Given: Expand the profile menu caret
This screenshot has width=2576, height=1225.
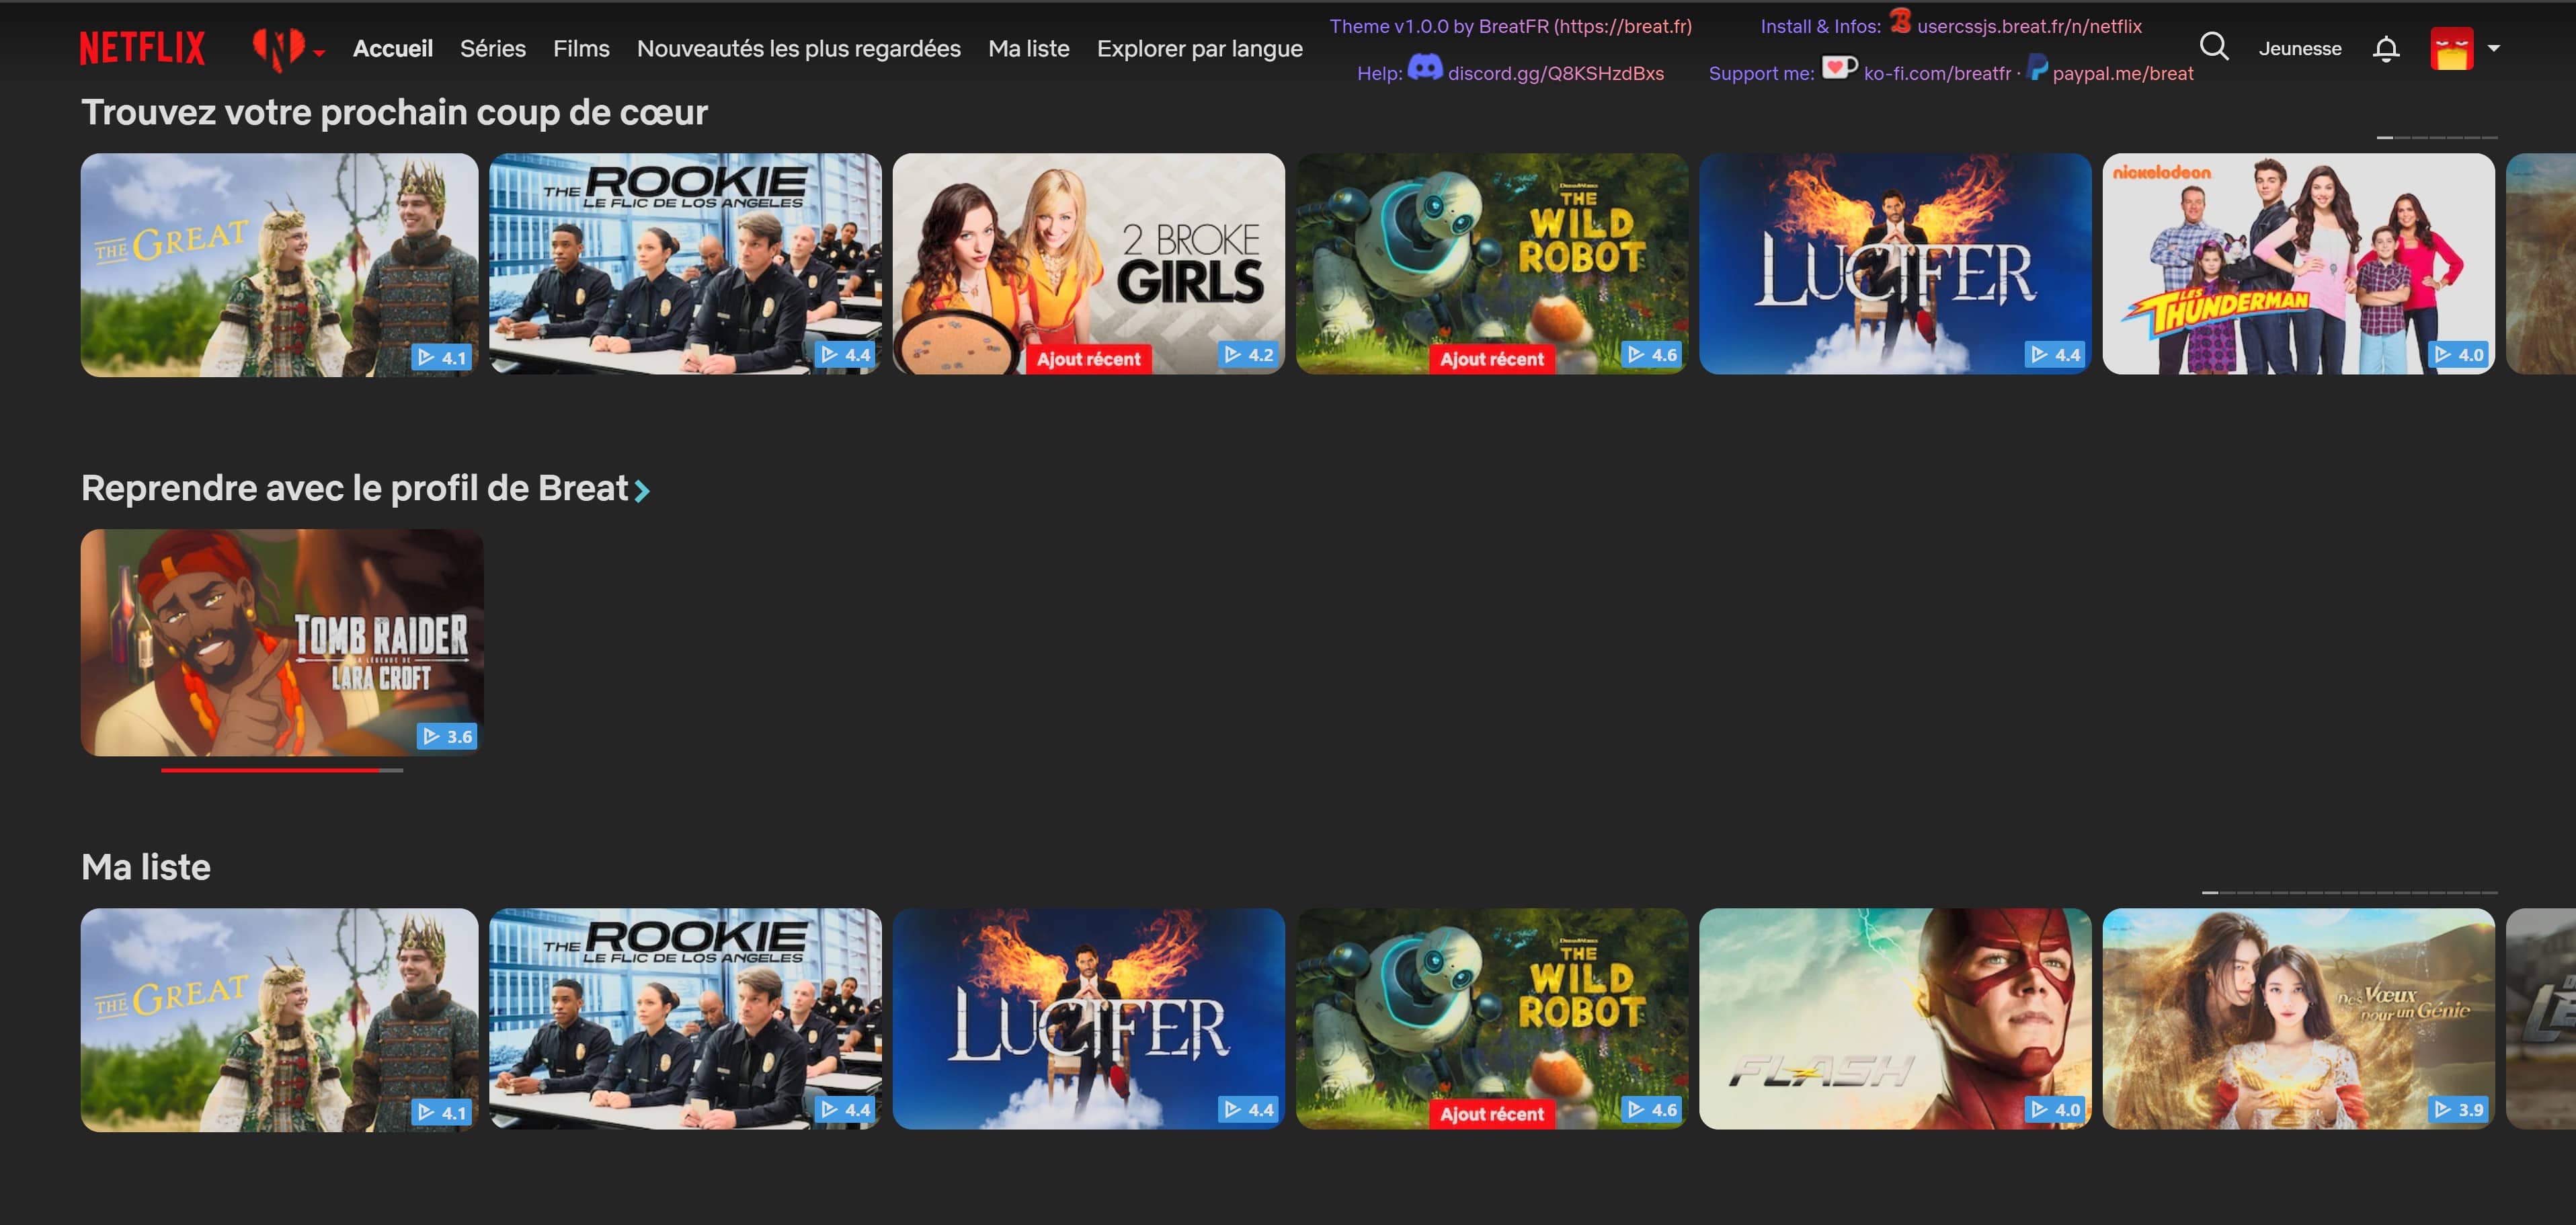Looking at the screenshot, I should pos(2494,48).
